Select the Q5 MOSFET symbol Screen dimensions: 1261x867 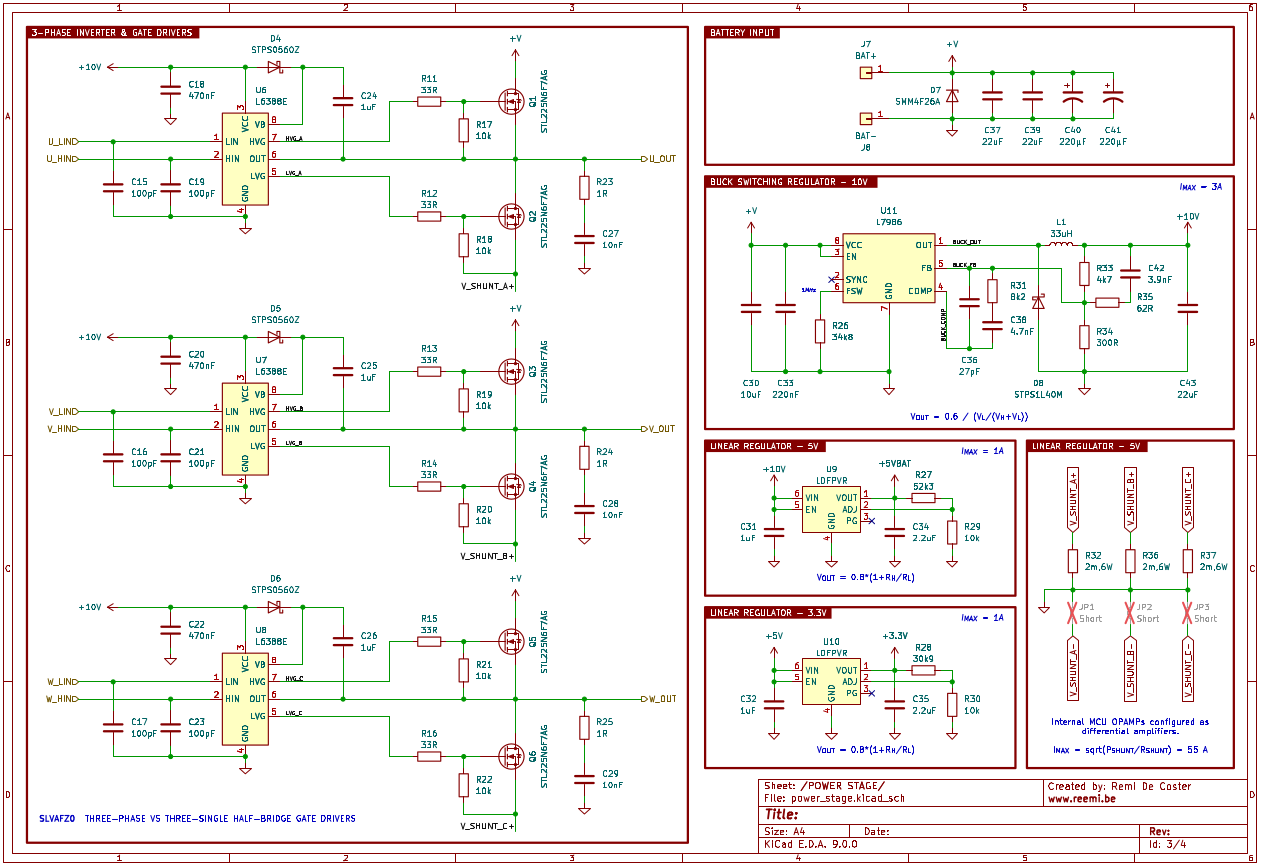click(512, 640)
